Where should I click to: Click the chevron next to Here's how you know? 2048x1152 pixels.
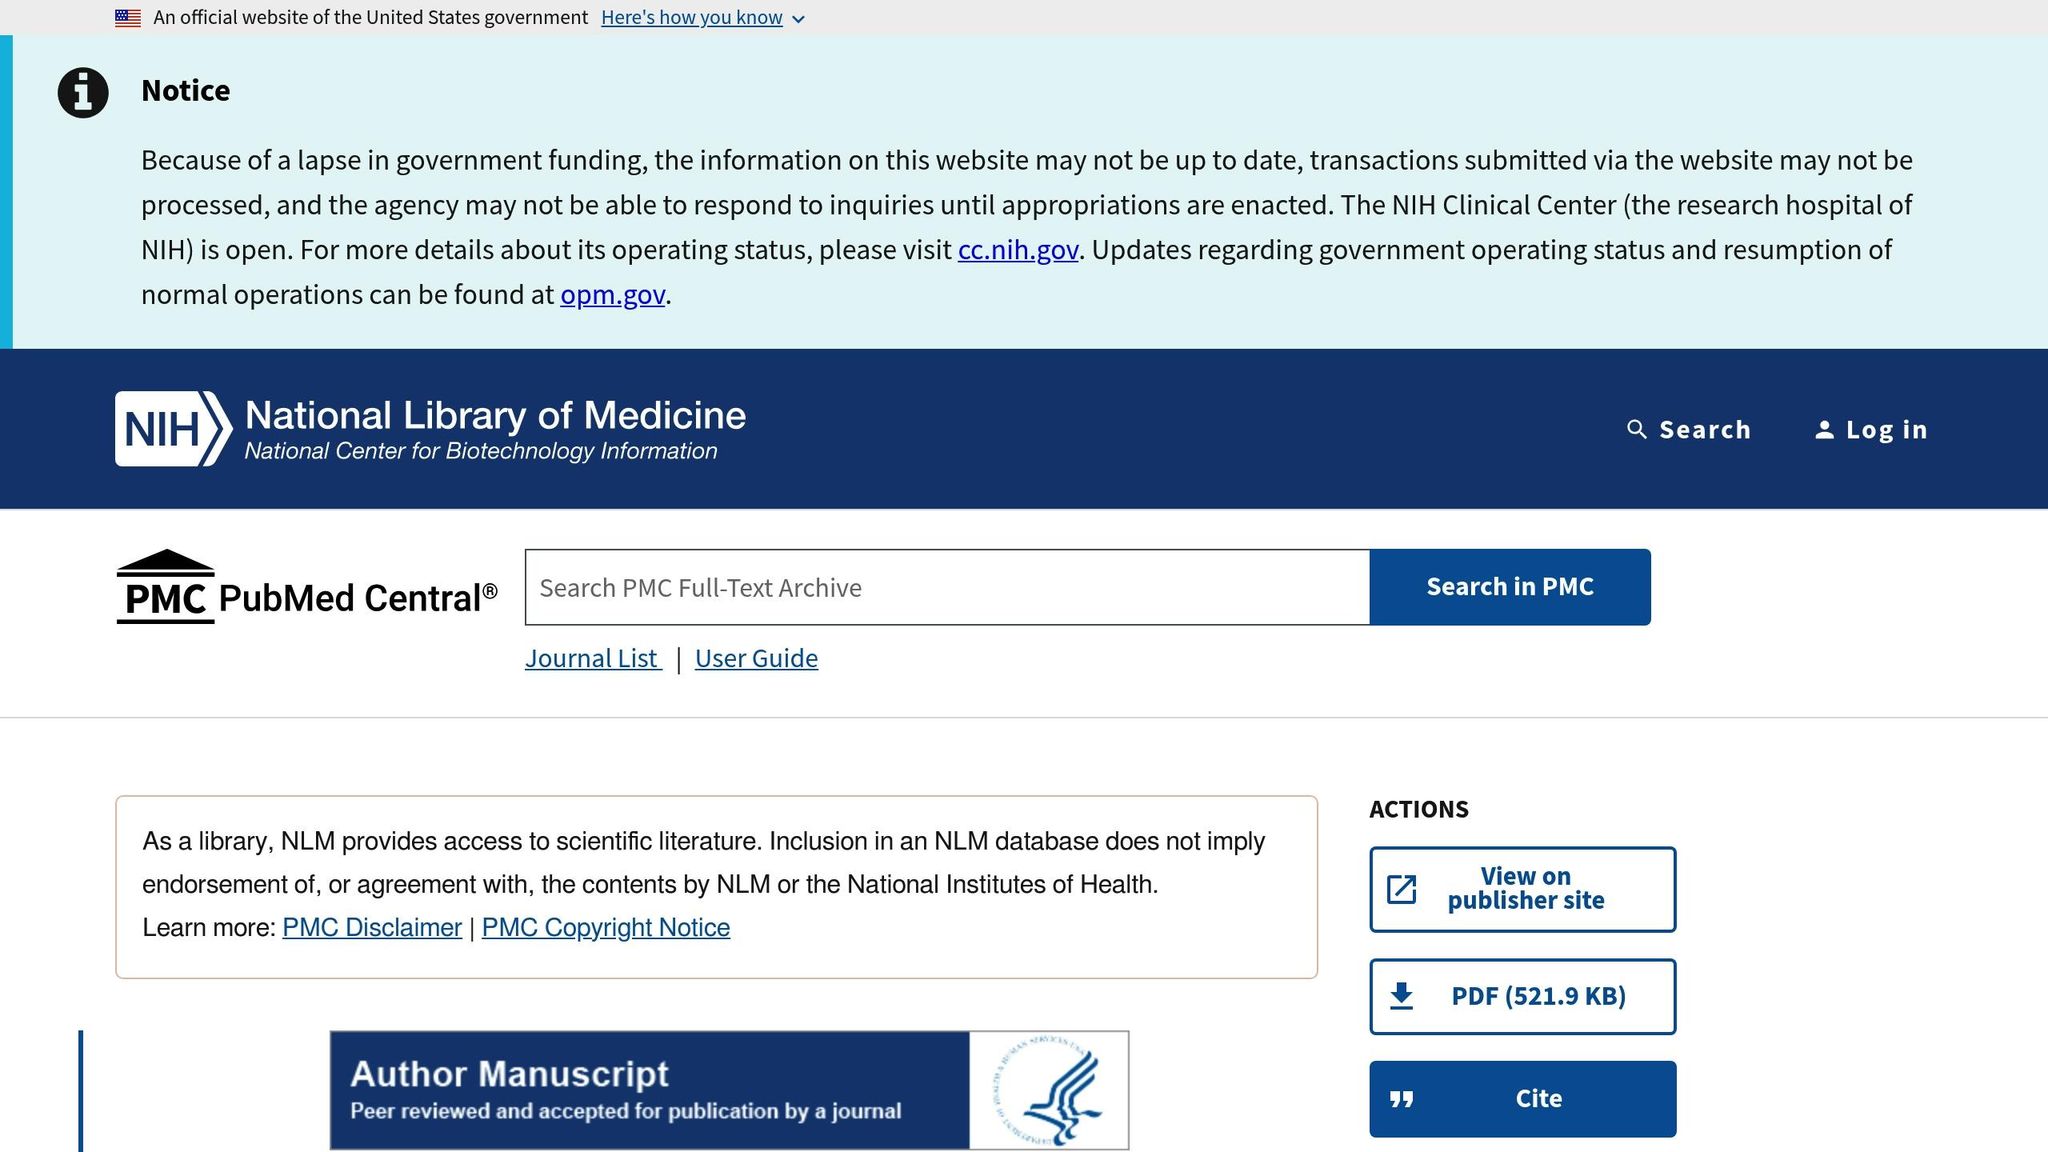(x=798, y=19)
